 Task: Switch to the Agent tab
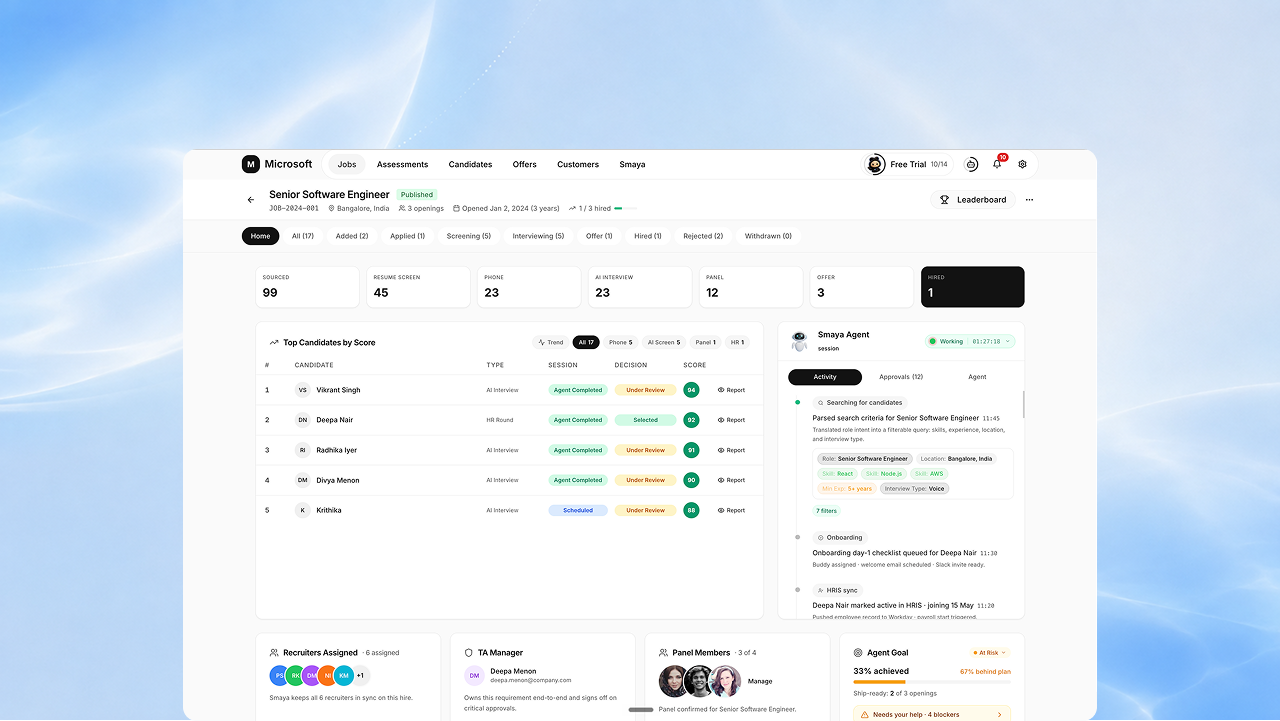pos(977,377)
